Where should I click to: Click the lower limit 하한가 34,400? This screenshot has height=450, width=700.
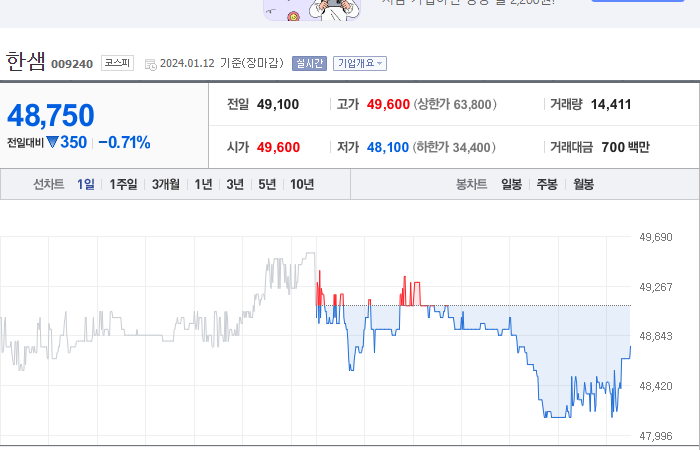tap(454, 147)
